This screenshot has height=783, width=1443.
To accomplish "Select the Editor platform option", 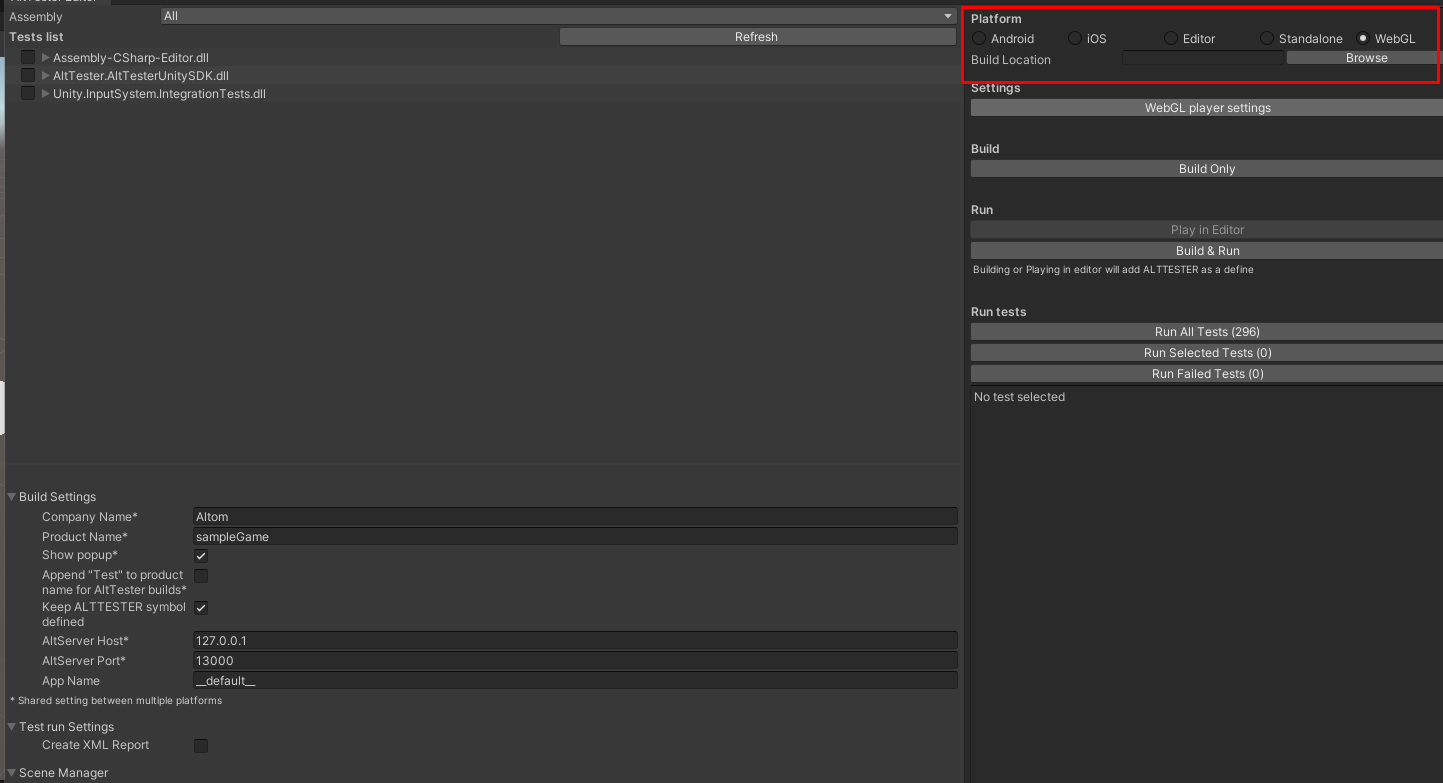I will 1169,38.
